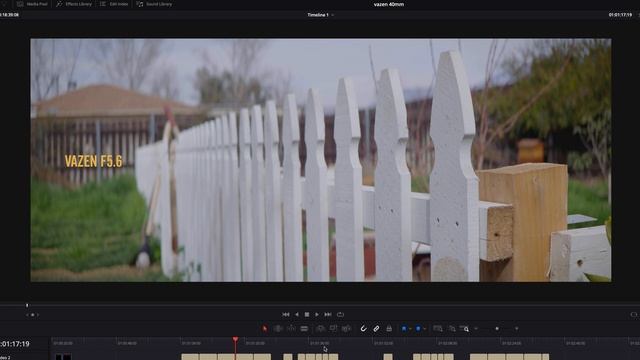
Task: Select the Blade edit mode tool
Action: click(304, 329)
